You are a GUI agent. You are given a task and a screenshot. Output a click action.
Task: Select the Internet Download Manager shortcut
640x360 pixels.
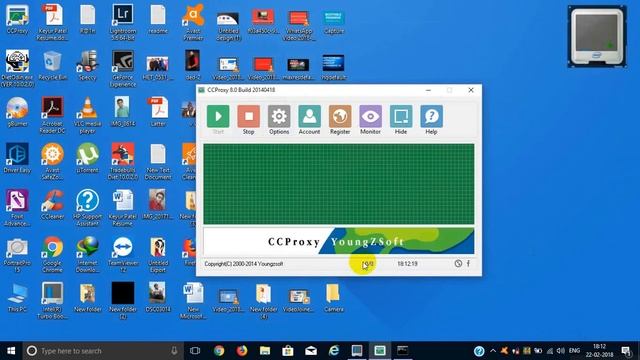pyautogui.click(x=87, y=255)
